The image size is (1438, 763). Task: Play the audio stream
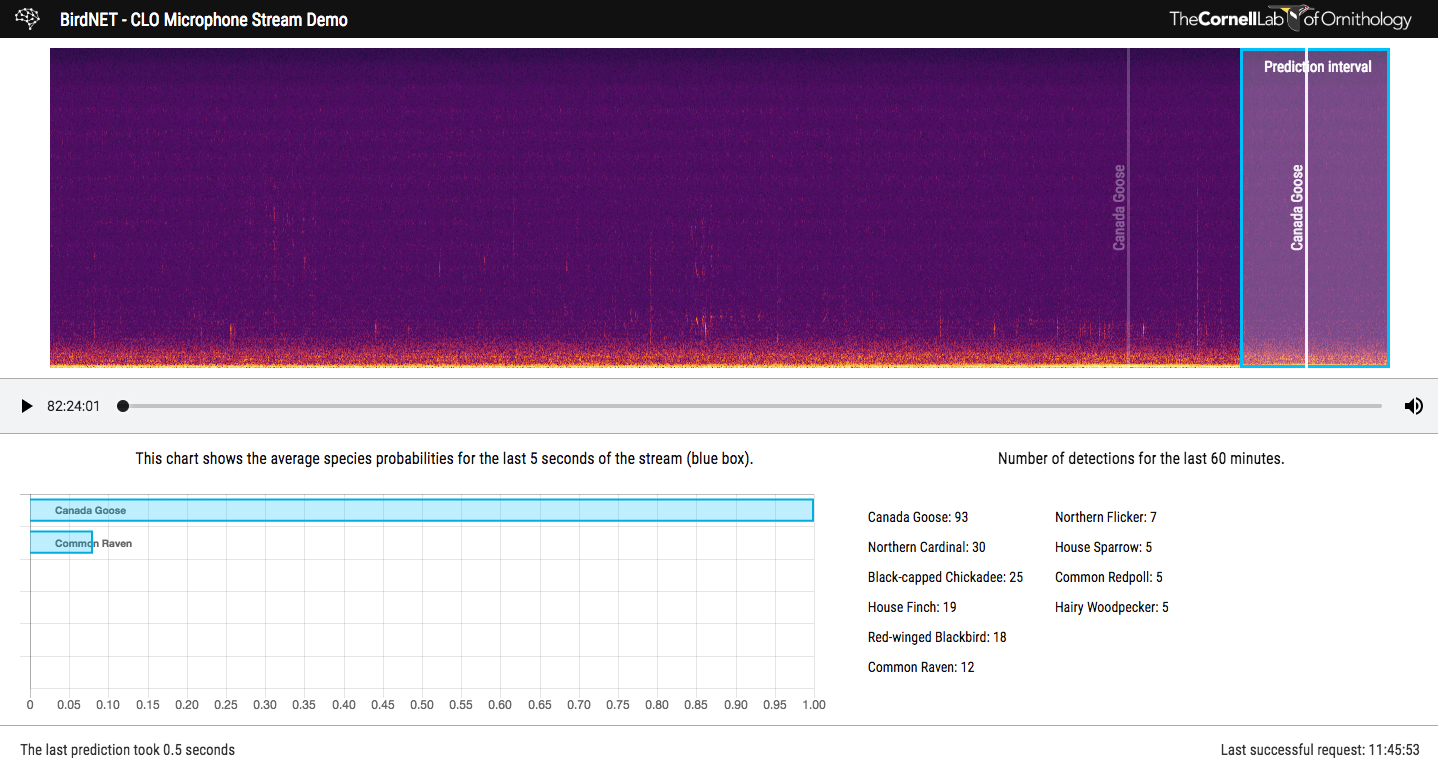coord(27,406)
